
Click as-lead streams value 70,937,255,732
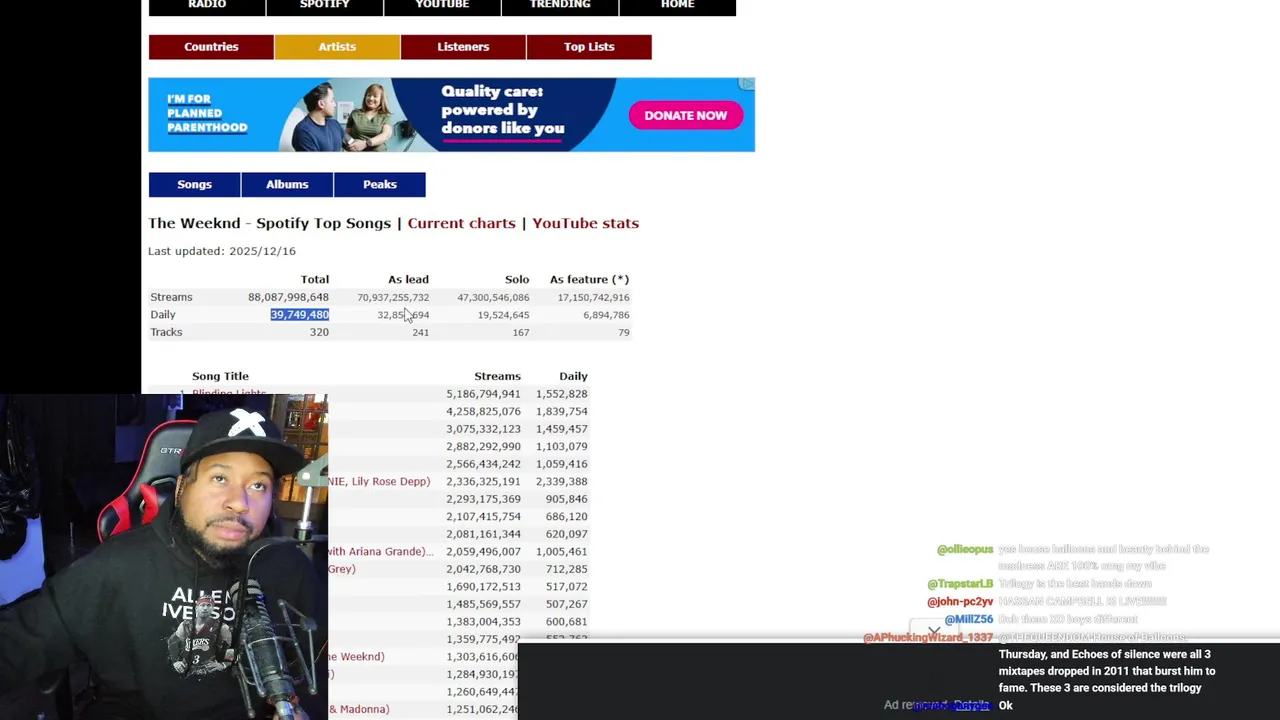pos(393,297)
